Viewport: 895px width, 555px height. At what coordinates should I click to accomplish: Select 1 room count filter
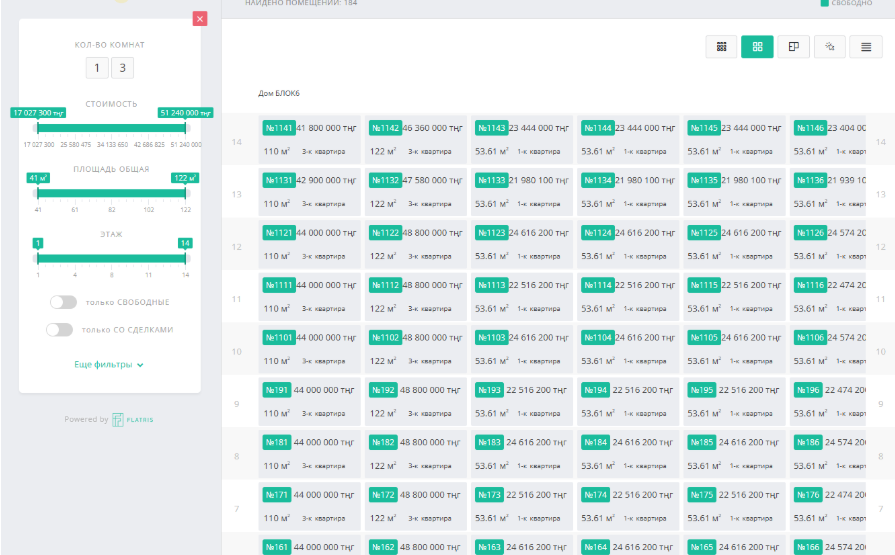[96, 68]
